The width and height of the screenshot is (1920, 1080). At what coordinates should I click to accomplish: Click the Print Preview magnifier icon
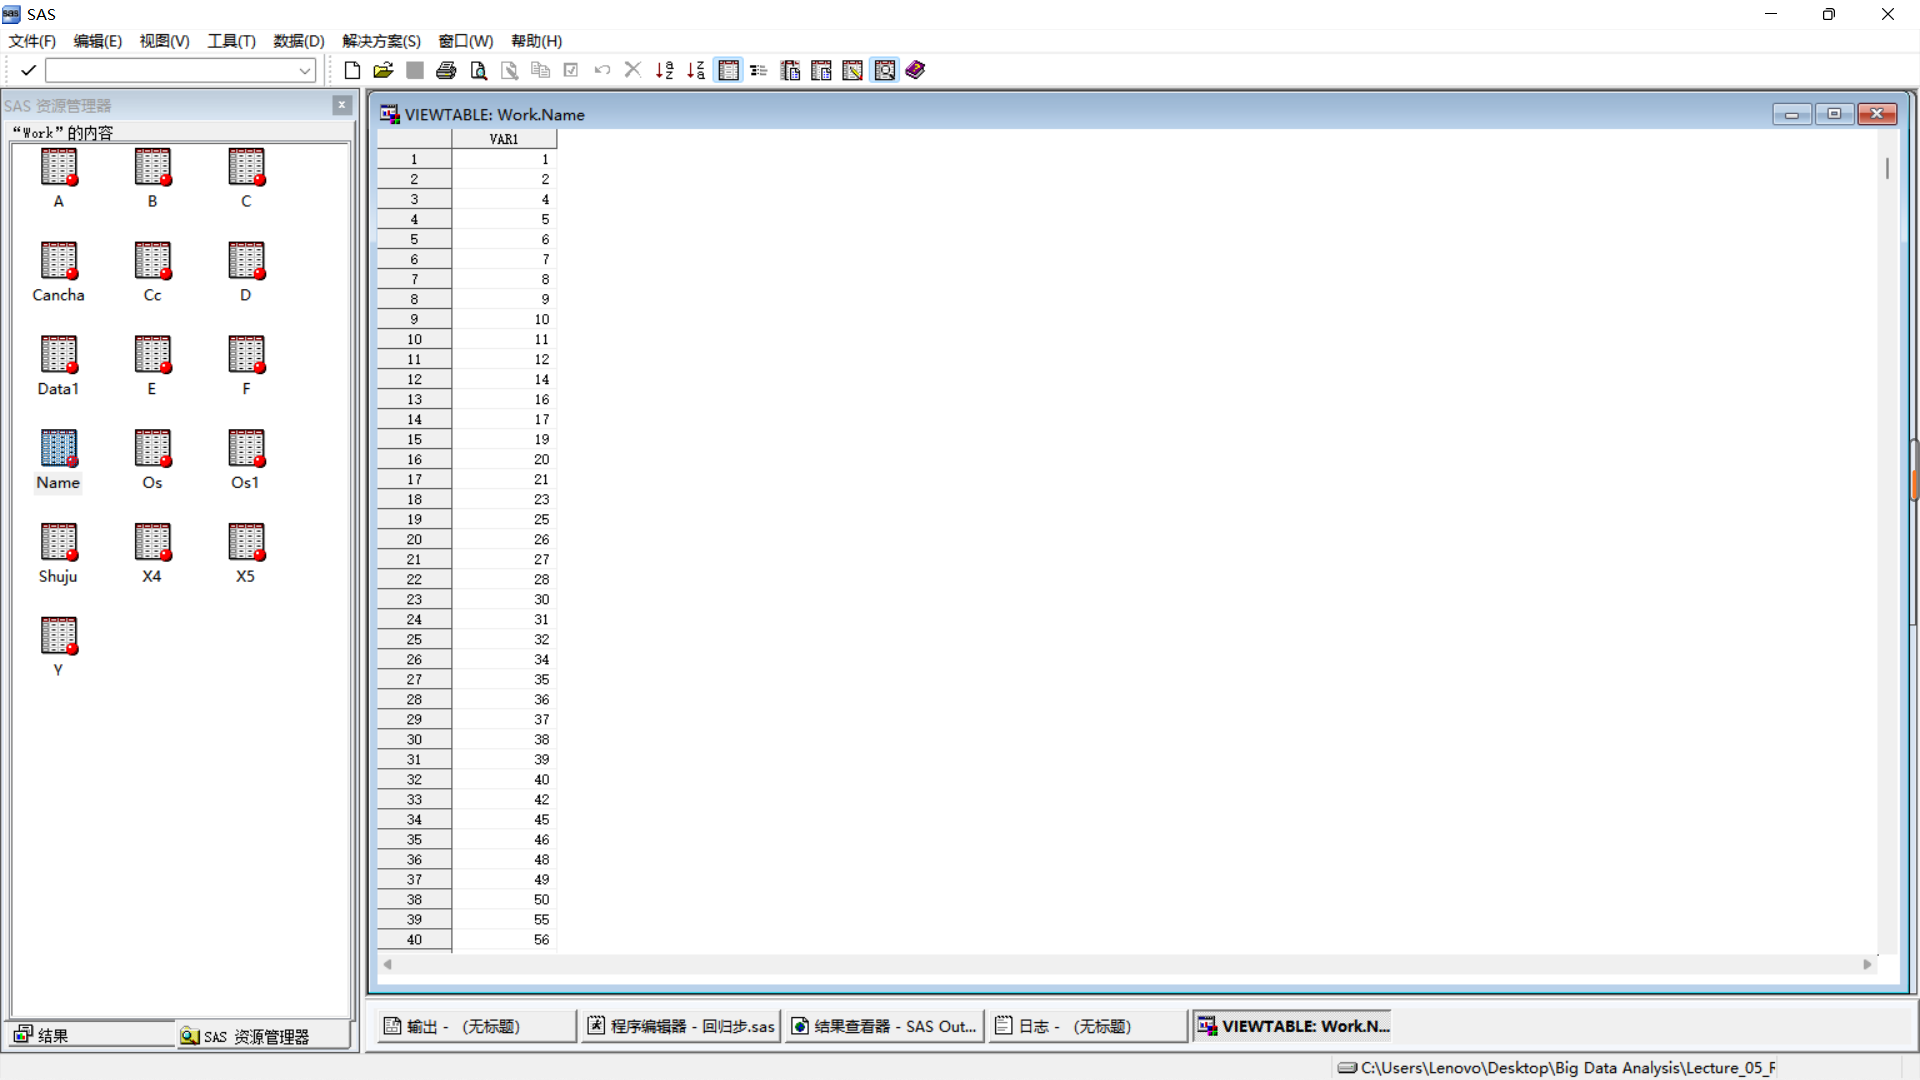pyautogui.click(x=479, y=70)
